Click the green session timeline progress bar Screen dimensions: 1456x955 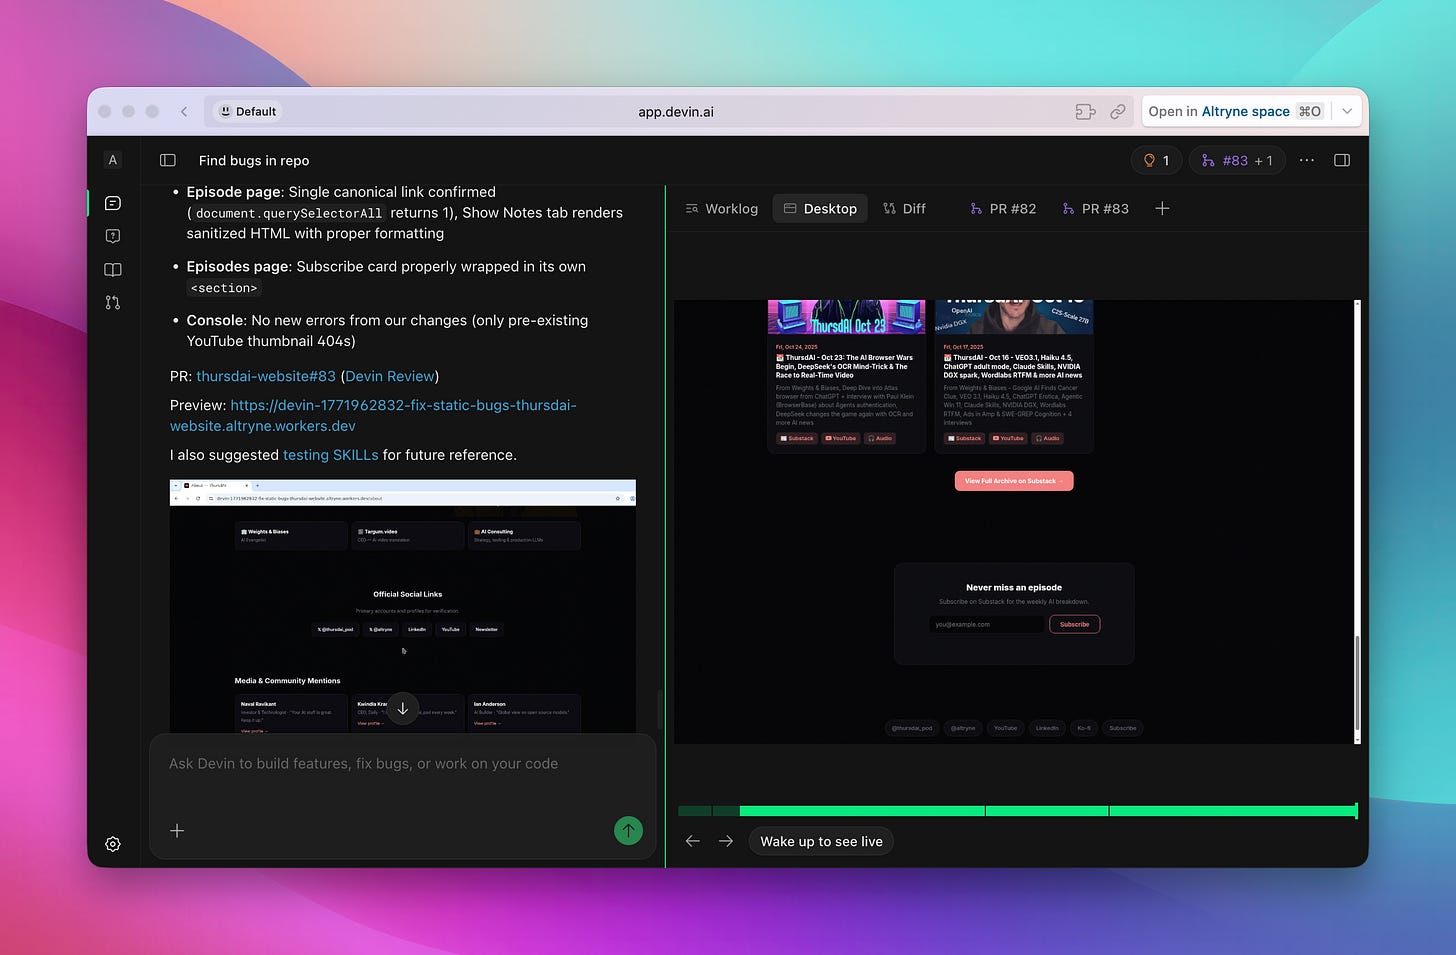pyautogui.click(x=1017, y=811)
